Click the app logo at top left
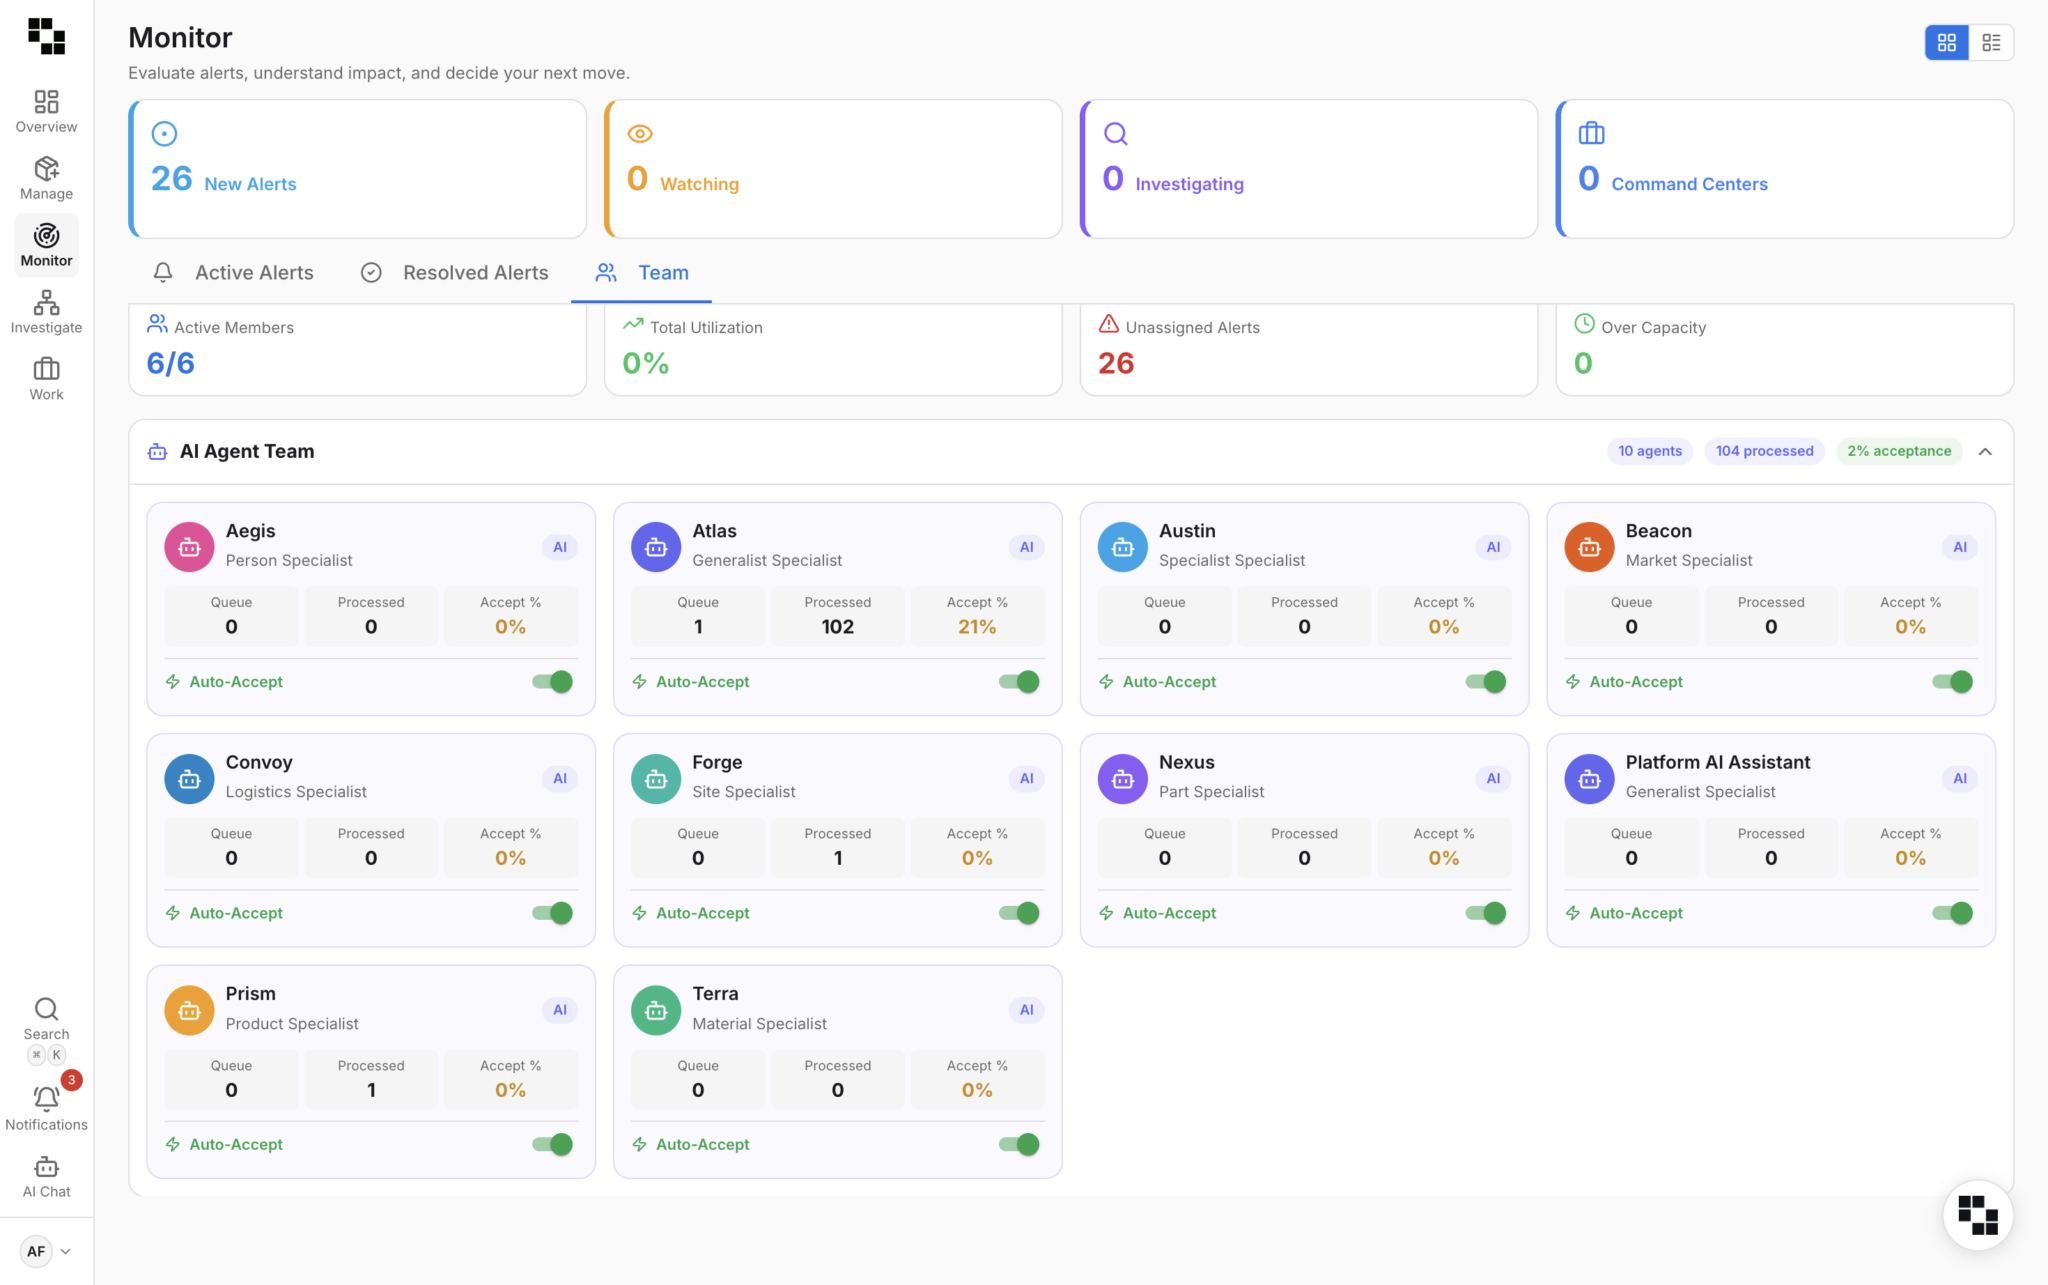This screenshot has height=1285, width=2048. coord(46,35)
